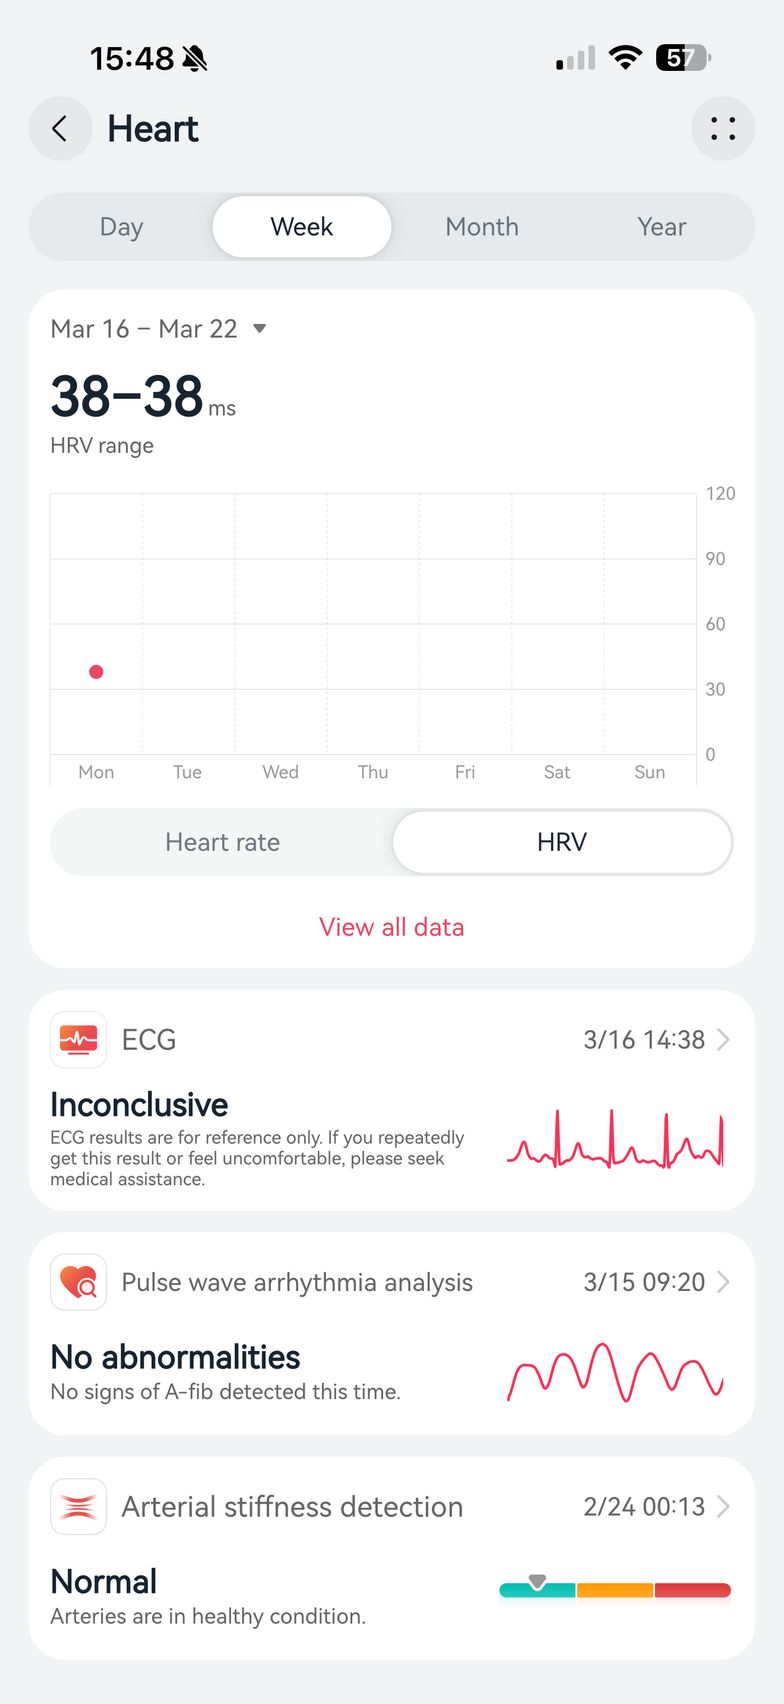Screen dimensions: 784x1704
Task: Tap the arterial stiffness detection icon
Action: [x=78, y=1506]
